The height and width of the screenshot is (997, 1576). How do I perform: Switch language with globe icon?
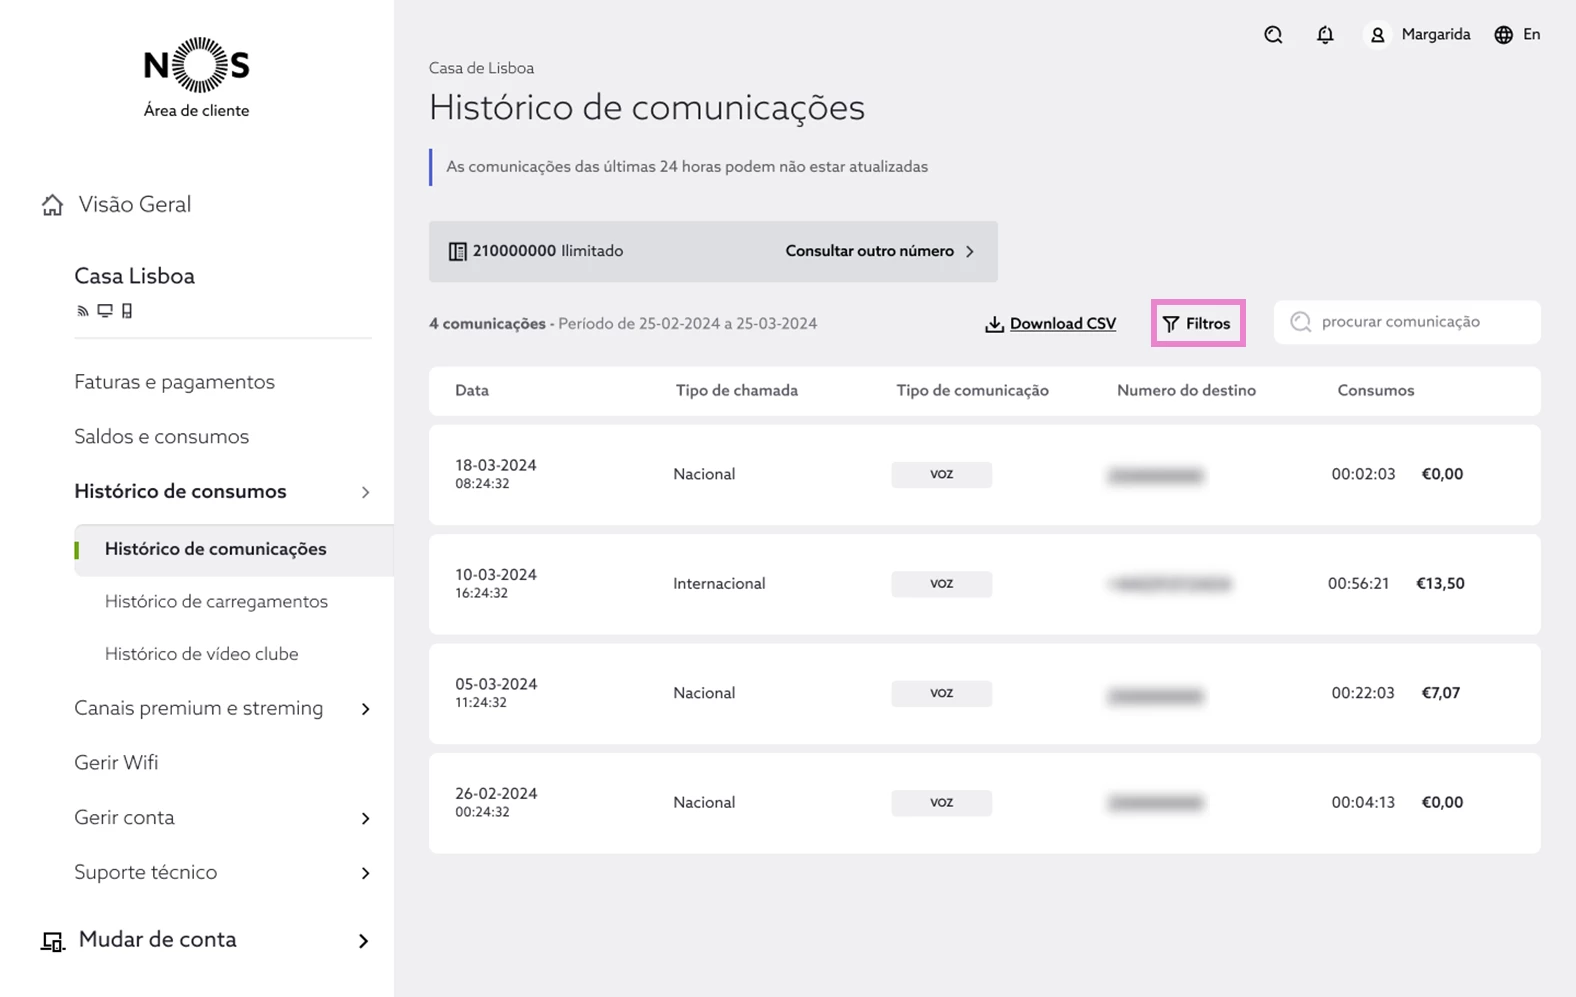point(1503,35)
